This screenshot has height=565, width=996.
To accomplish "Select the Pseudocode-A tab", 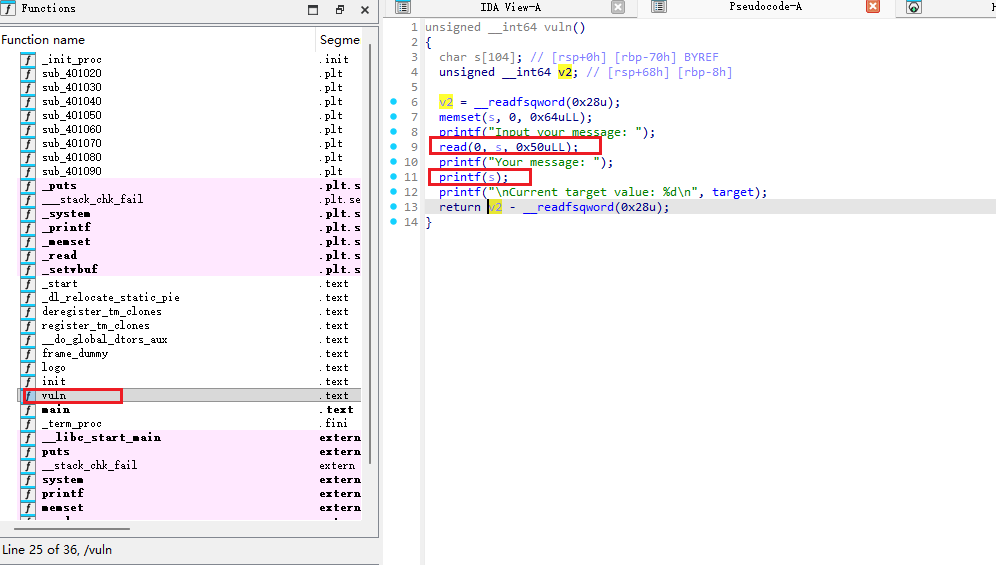I will [765, 8].
